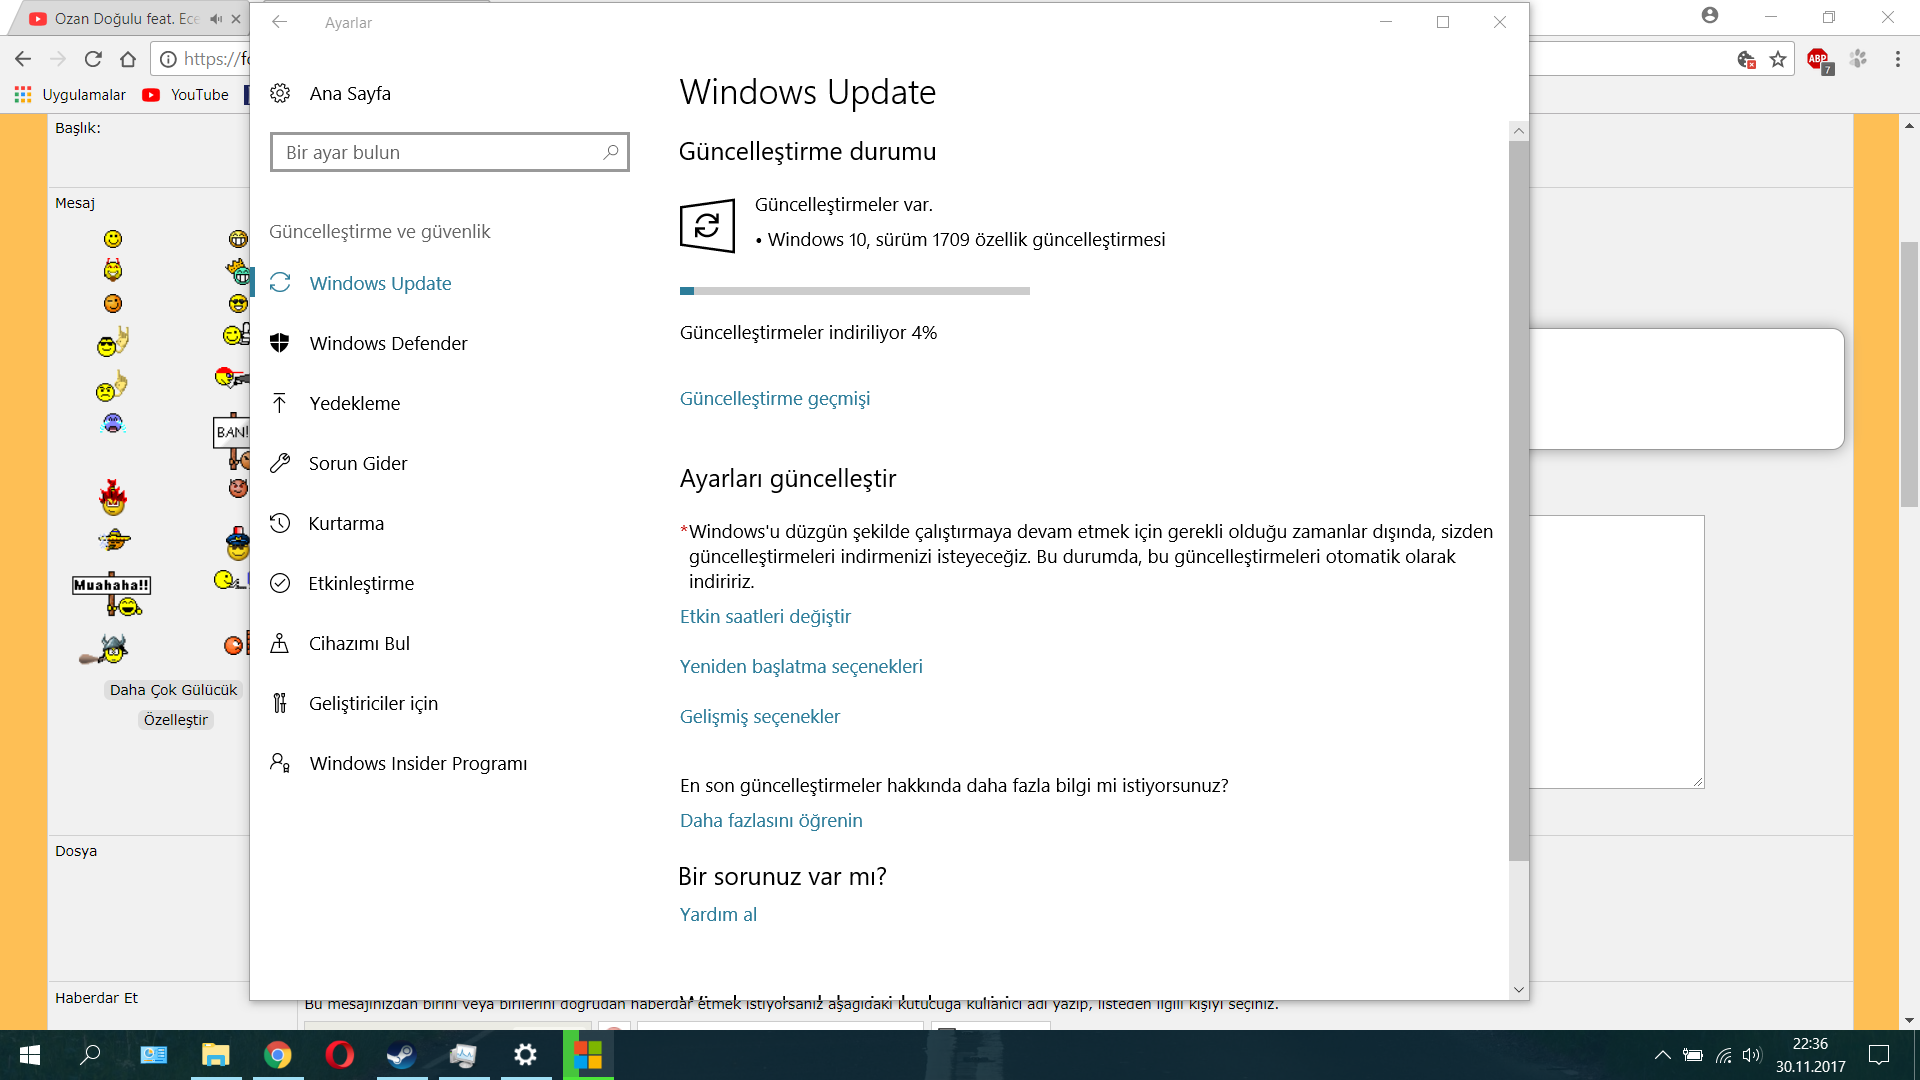
Task: Select Geliştiriciler için in the sidebar
Action: pyautogui.click(x=440, y=703)
